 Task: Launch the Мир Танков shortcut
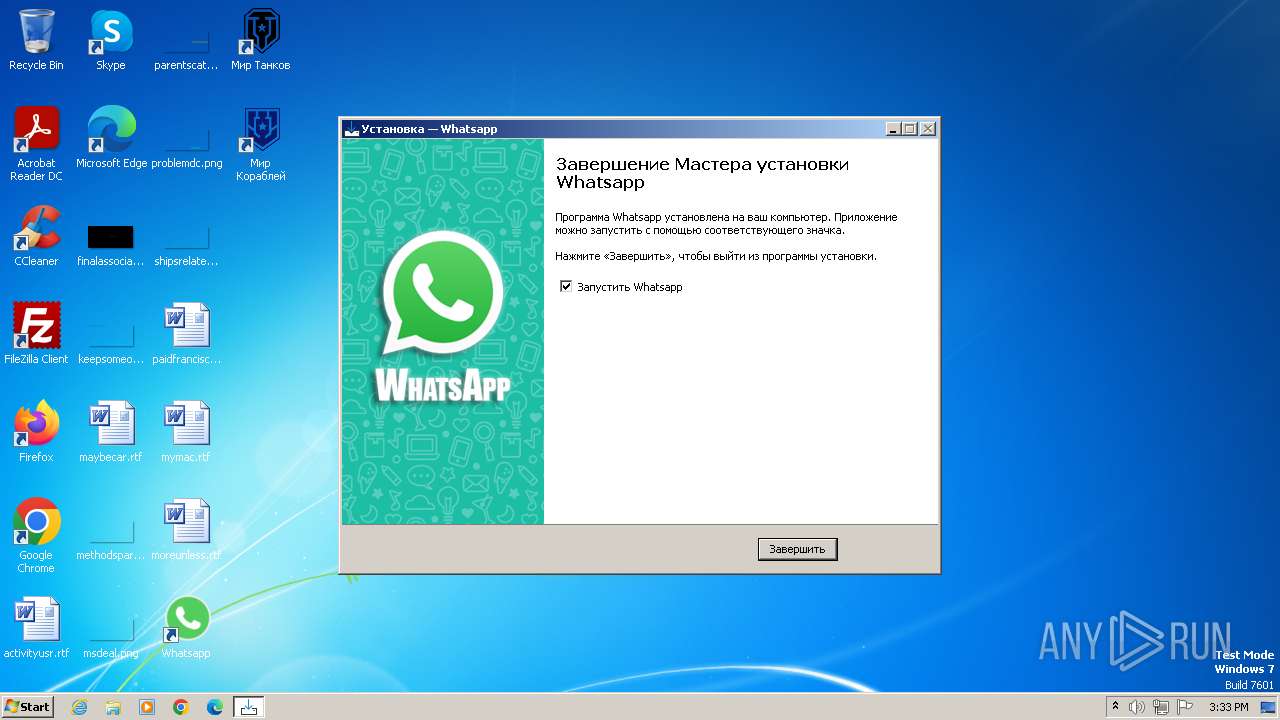click(x=261, y=40)
